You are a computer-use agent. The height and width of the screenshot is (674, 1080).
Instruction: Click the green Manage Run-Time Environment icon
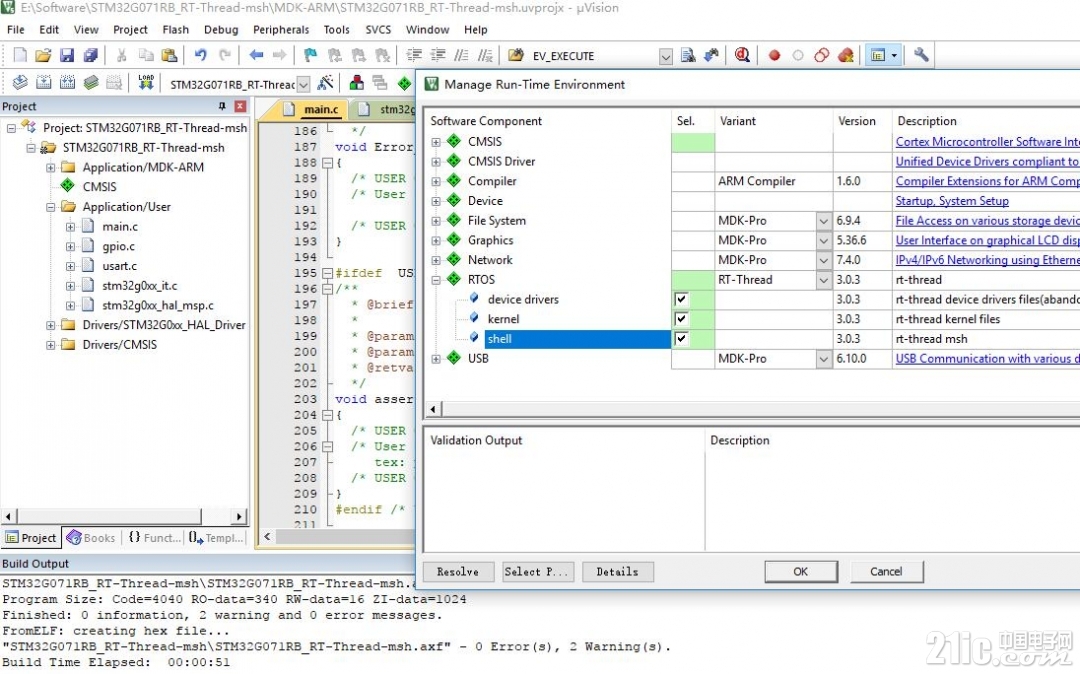click(404, 83)
